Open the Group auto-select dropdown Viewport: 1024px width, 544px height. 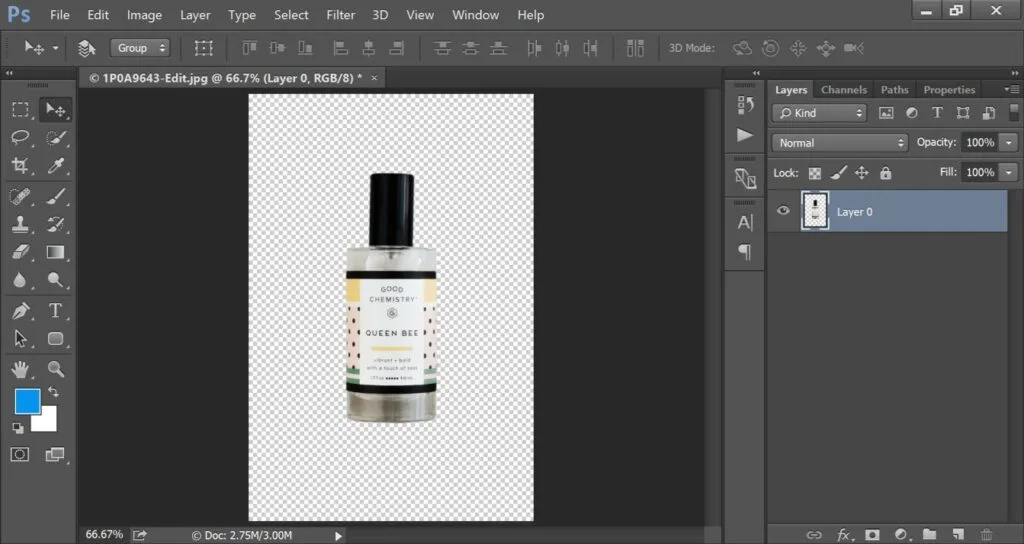(140, 48)
